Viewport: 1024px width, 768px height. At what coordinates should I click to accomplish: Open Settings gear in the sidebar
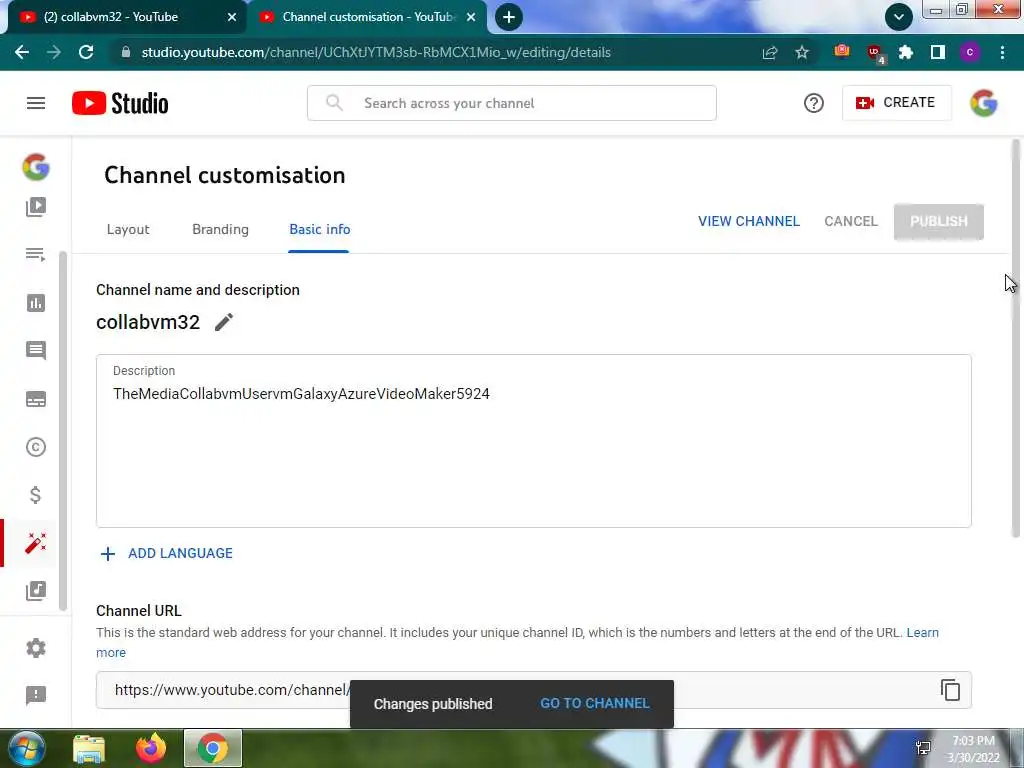(x=36, y=648)
